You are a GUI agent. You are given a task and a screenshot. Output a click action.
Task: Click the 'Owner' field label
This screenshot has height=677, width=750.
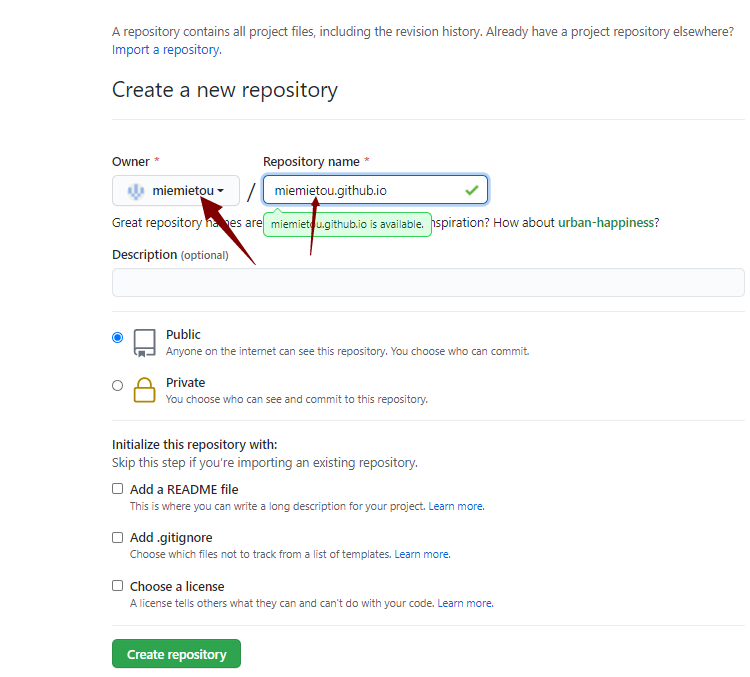pos(131,162)
